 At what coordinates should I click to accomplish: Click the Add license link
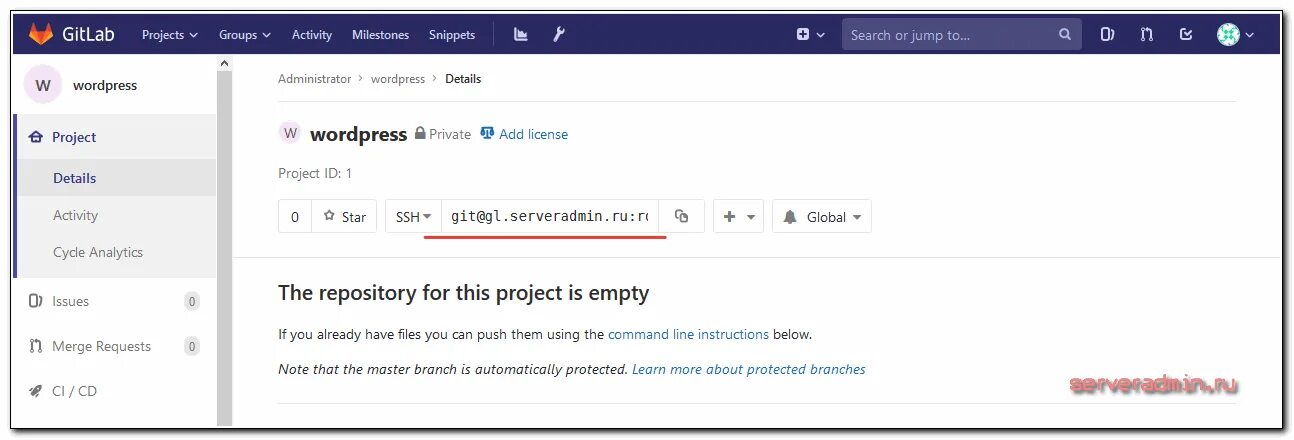(x=533, y=134)
